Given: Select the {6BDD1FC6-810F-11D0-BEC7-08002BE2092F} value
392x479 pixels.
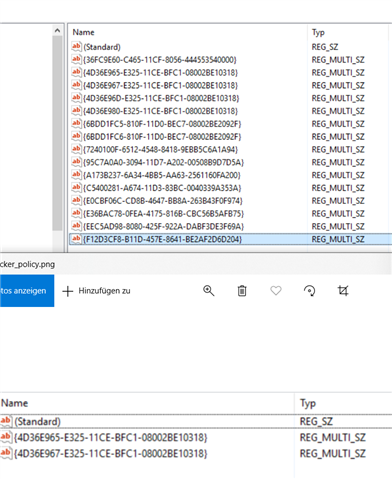Looking at the screenshot, I should (x=162, y=137).
